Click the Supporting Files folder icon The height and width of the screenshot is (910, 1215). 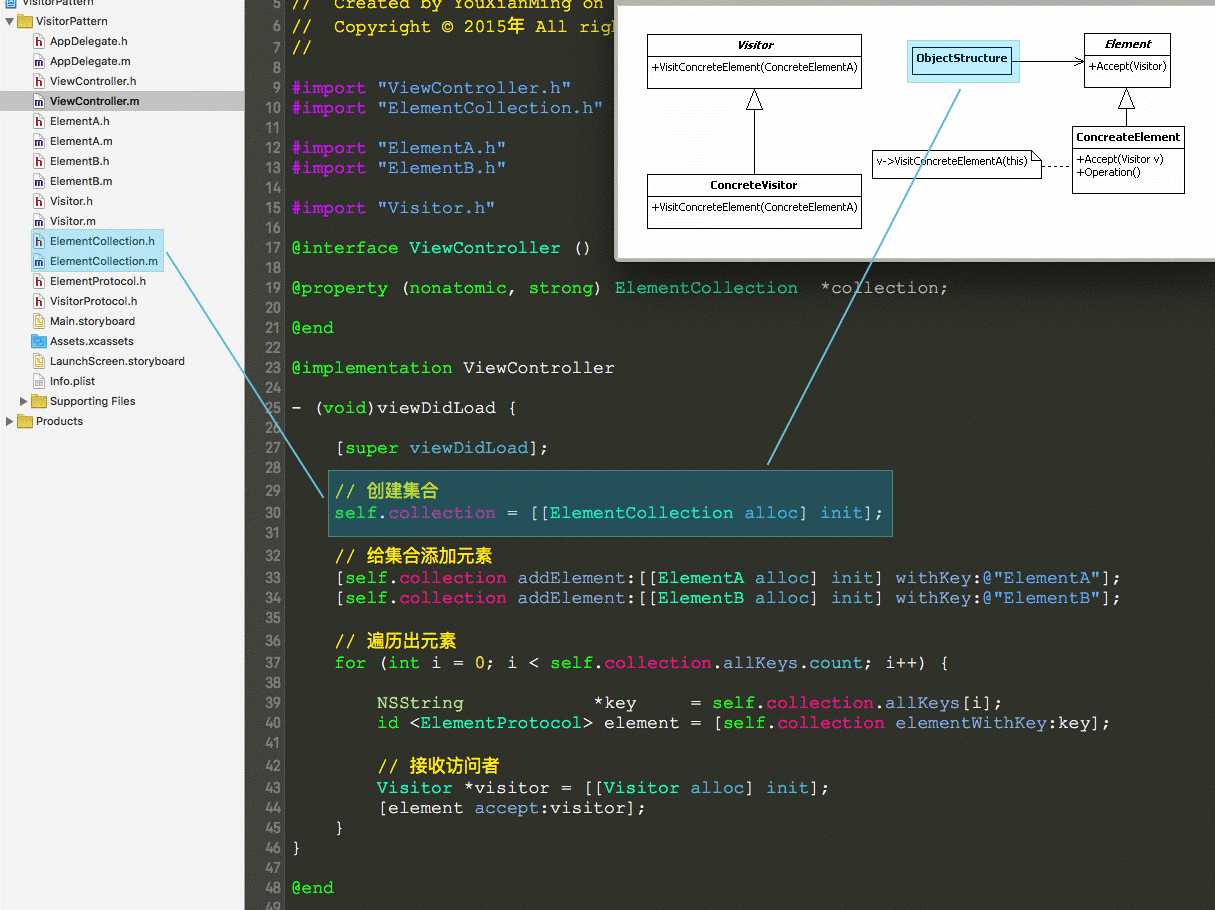[39, 401]
